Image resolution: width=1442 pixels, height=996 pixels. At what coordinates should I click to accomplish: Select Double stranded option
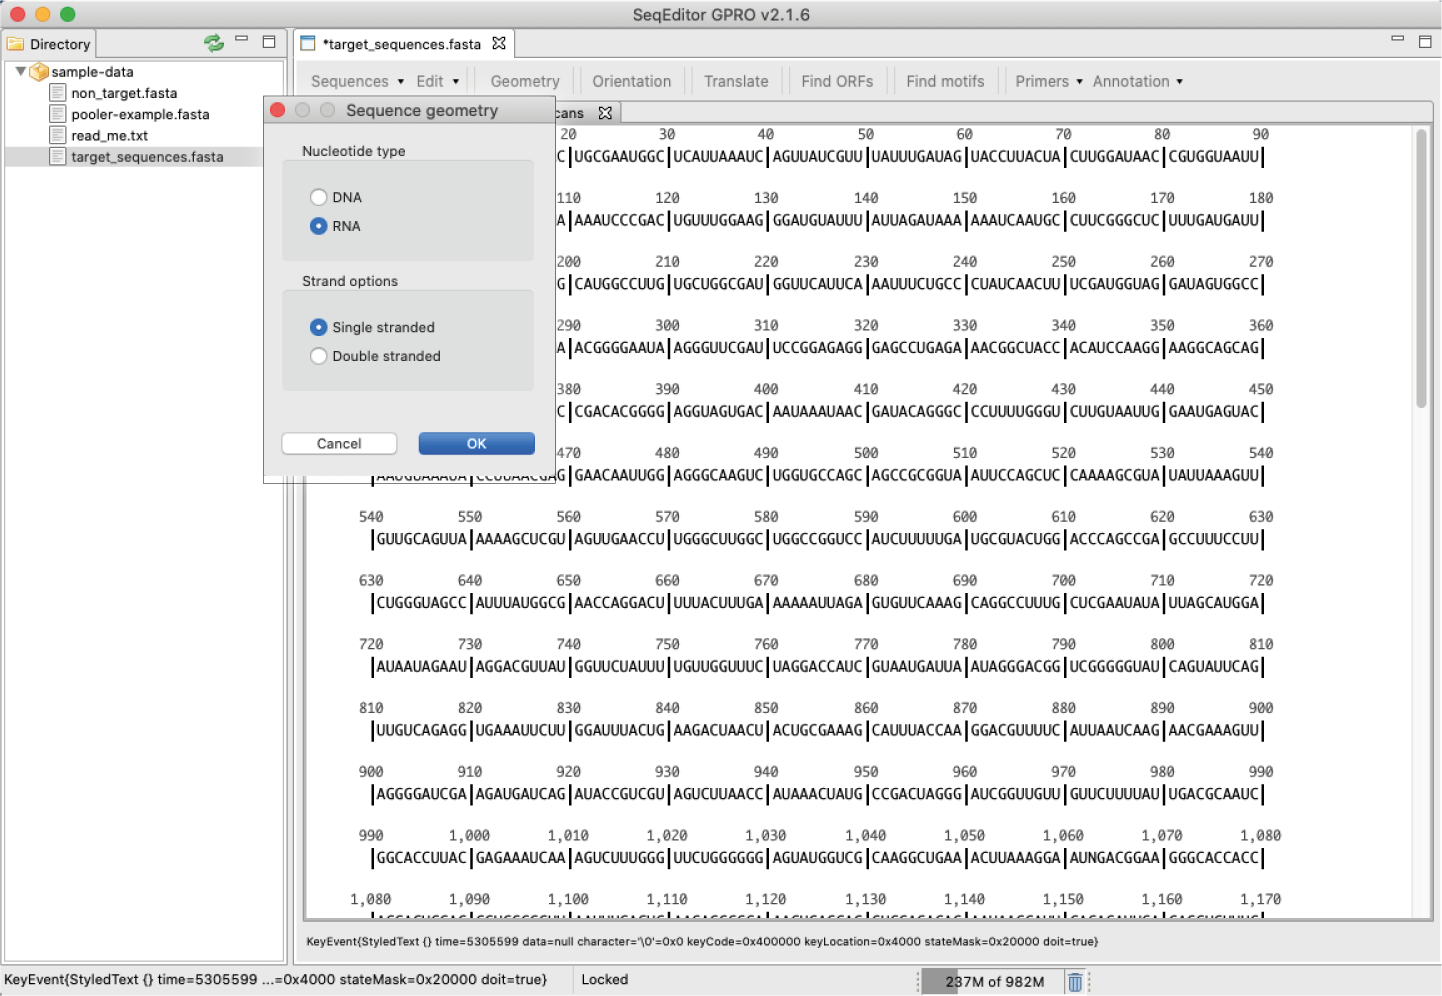[319, 356]
